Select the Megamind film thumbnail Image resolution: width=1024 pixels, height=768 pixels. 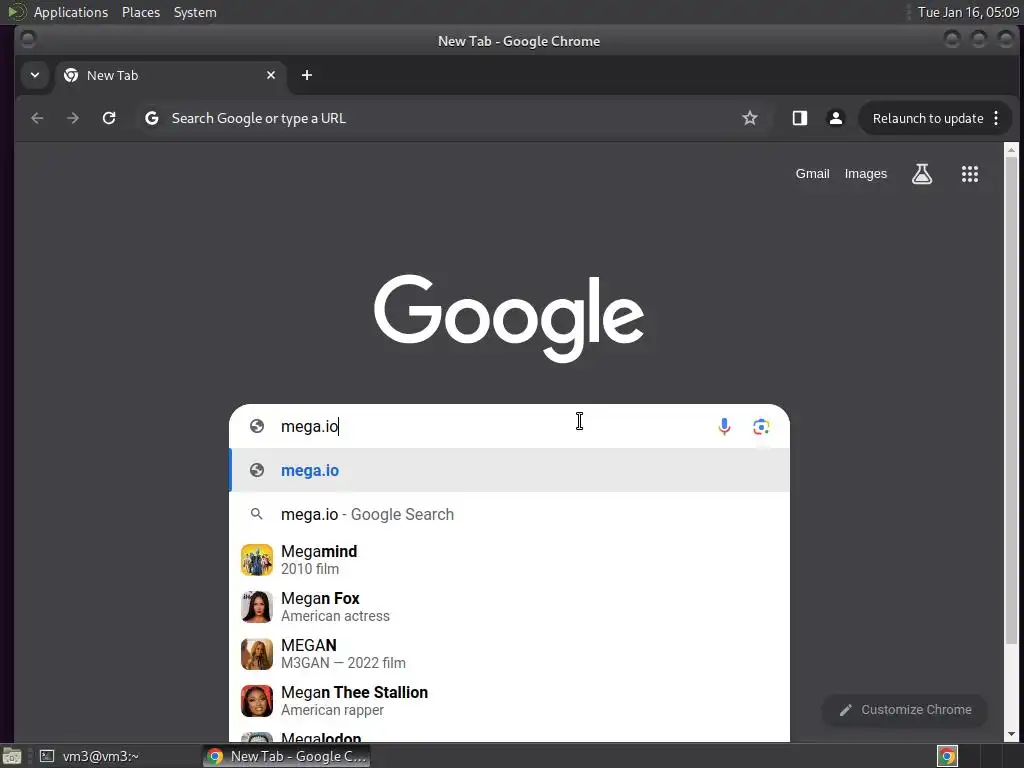[x=257, y=560]
